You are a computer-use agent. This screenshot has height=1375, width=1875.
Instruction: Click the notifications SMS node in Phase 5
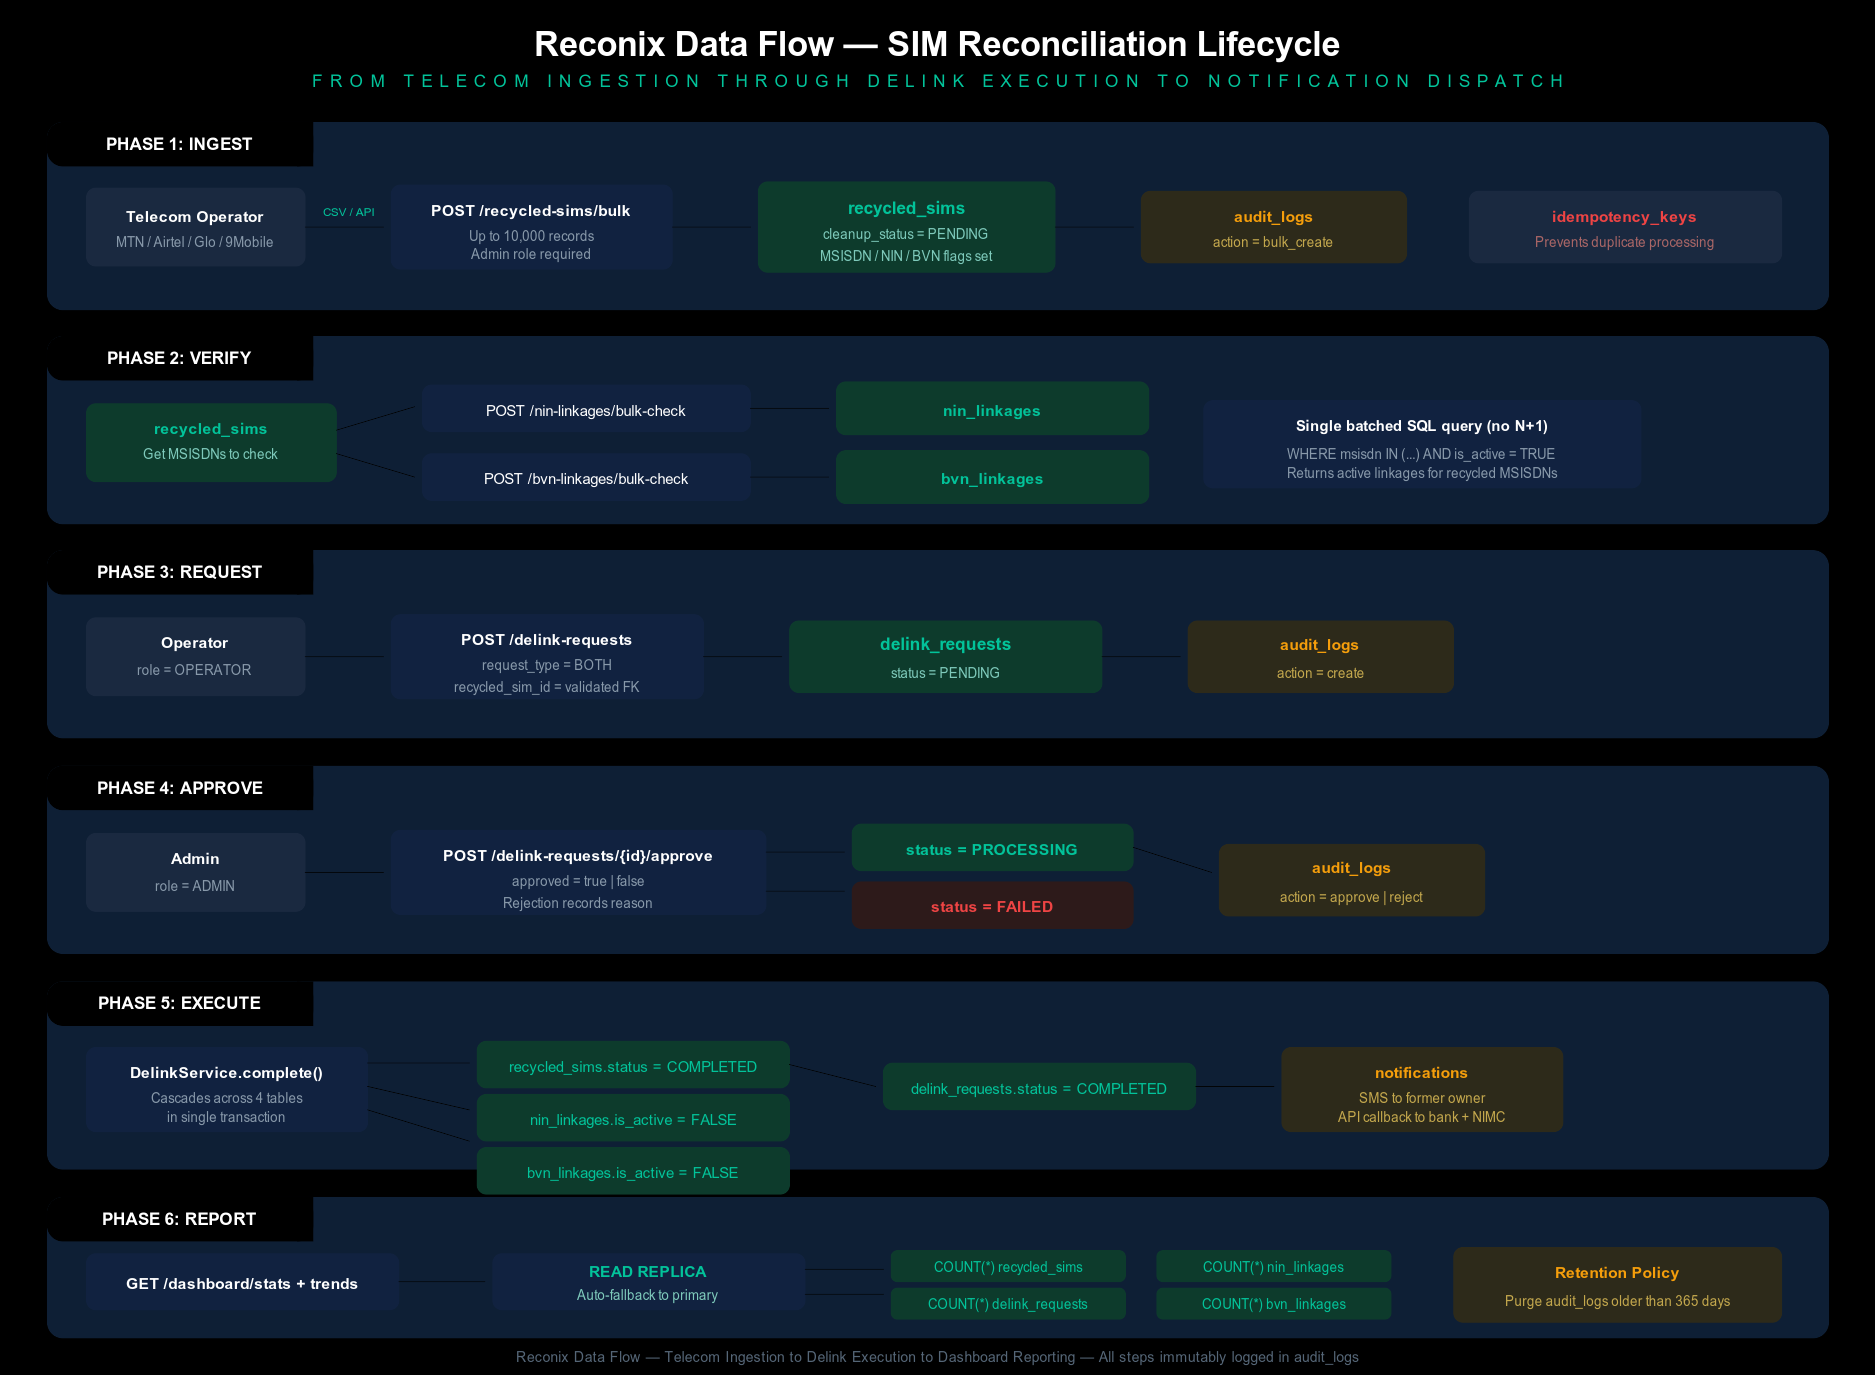(1421, 1089)
